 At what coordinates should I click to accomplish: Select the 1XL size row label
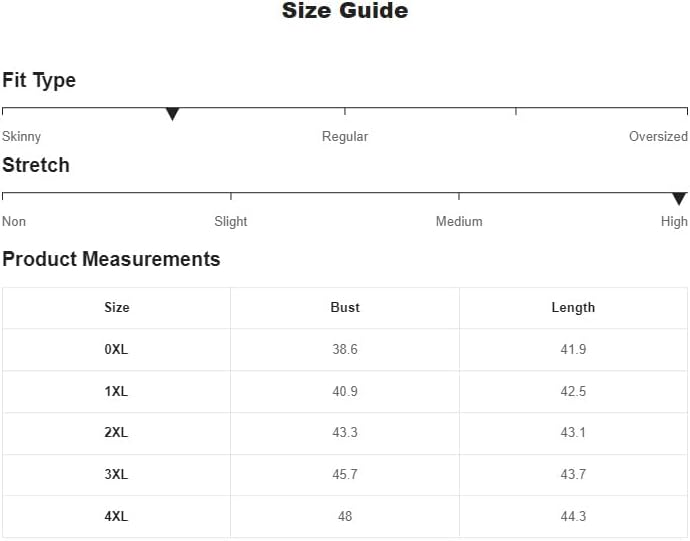(117, 391)
